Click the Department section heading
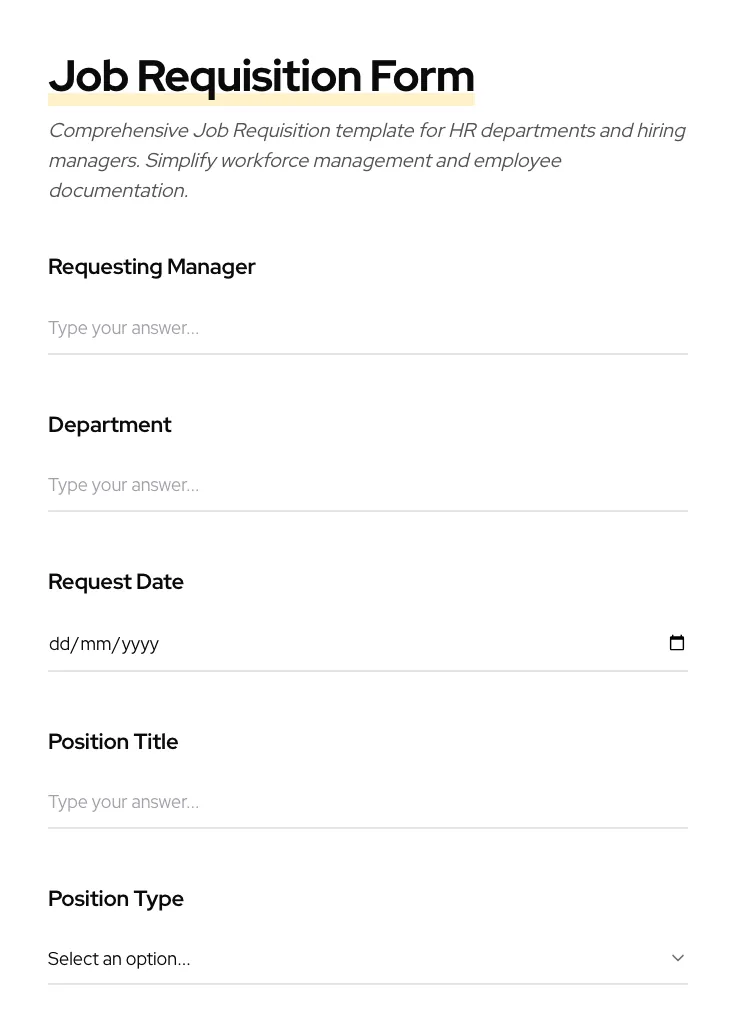 (x=110, y=424)
